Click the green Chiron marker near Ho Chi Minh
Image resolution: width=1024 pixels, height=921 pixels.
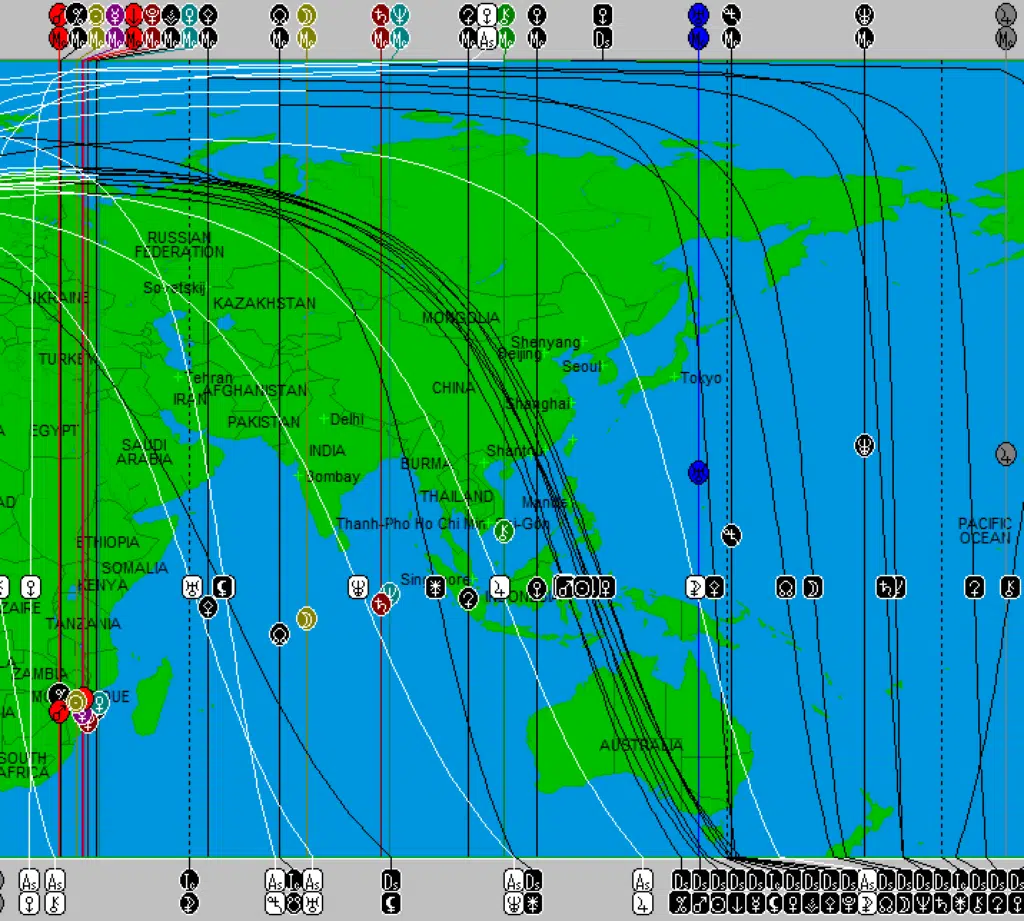[504, 531]
